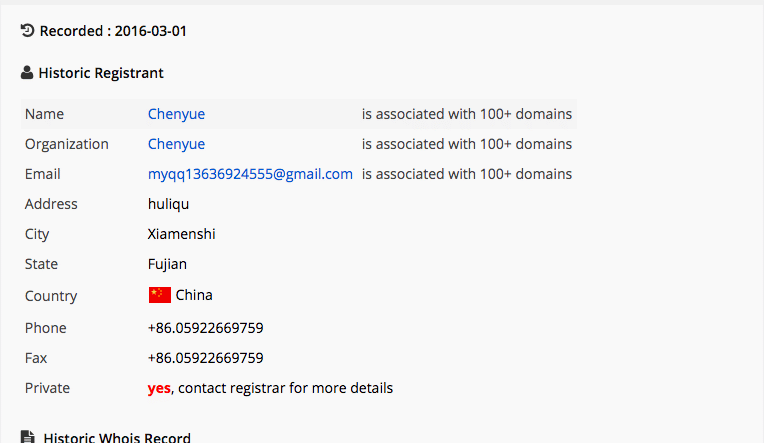Click the state value Fujian

coord(167,264)
